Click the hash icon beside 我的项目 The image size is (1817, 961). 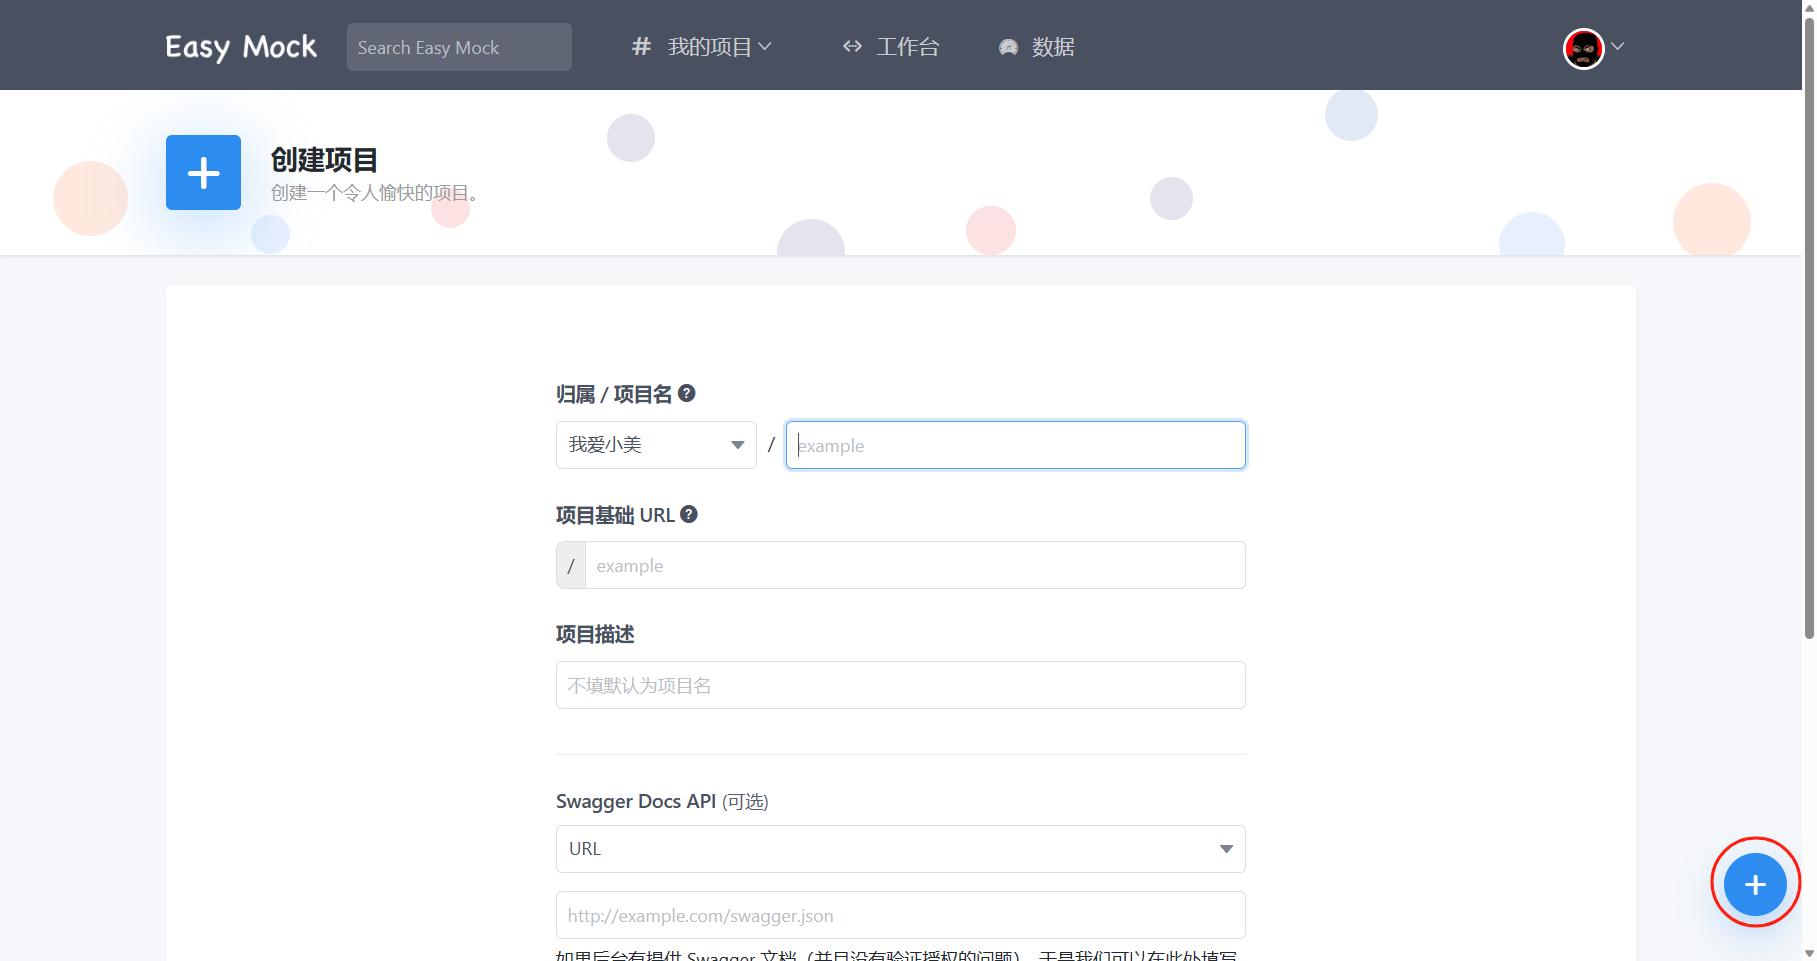pyautogui.click(x=641, y=46)
